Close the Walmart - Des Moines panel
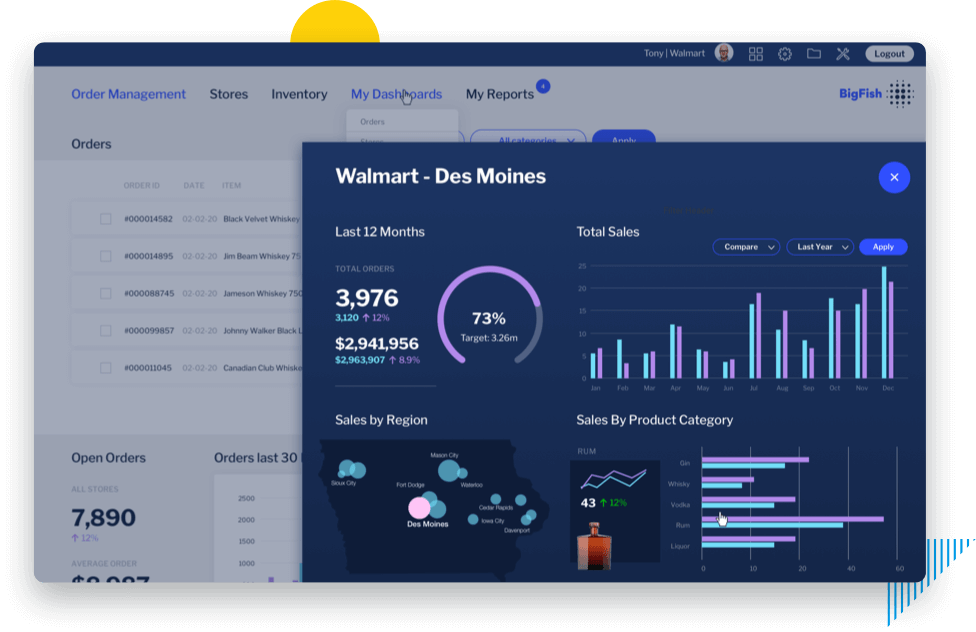The image size is (976, 632). point(894,177)
